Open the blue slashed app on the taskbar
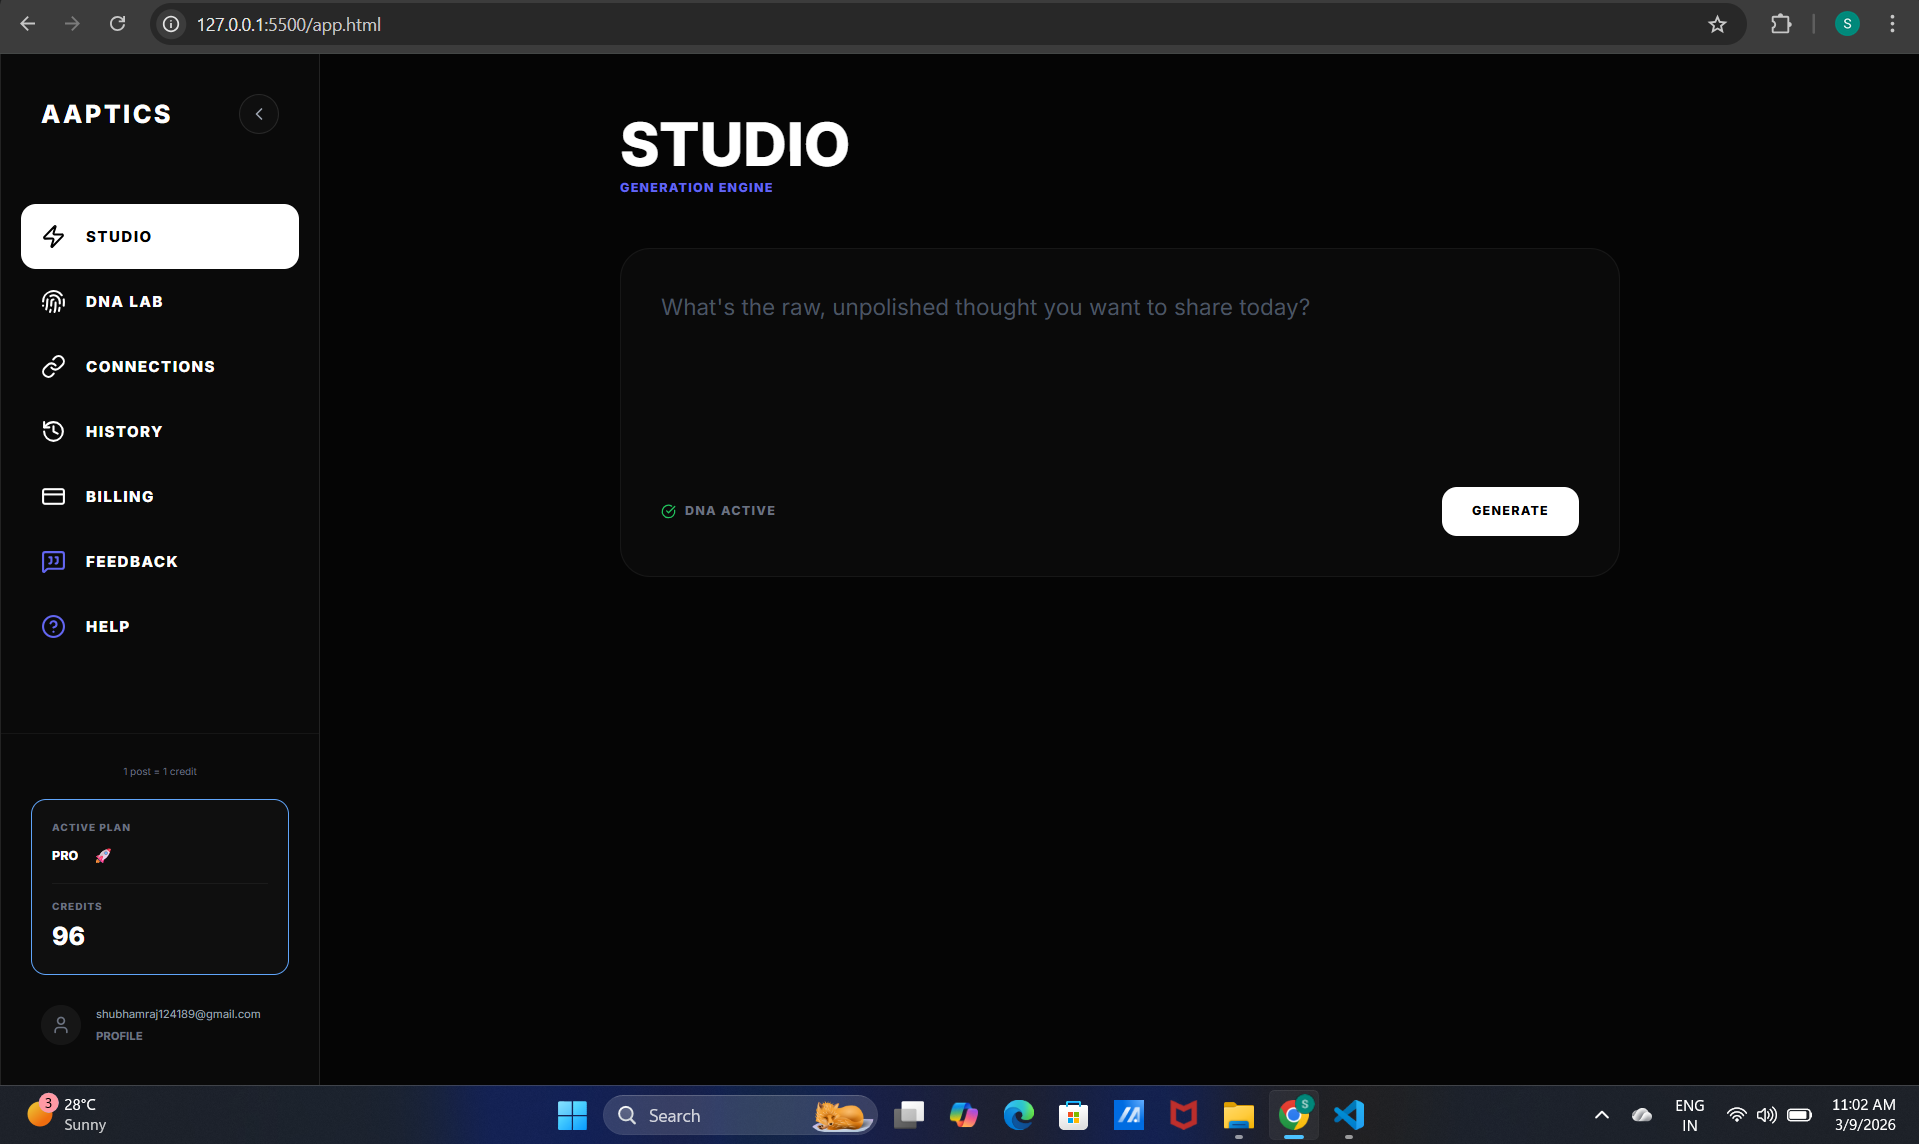This screenshot has height=1144, width=1919. tap(1128, 1115)
